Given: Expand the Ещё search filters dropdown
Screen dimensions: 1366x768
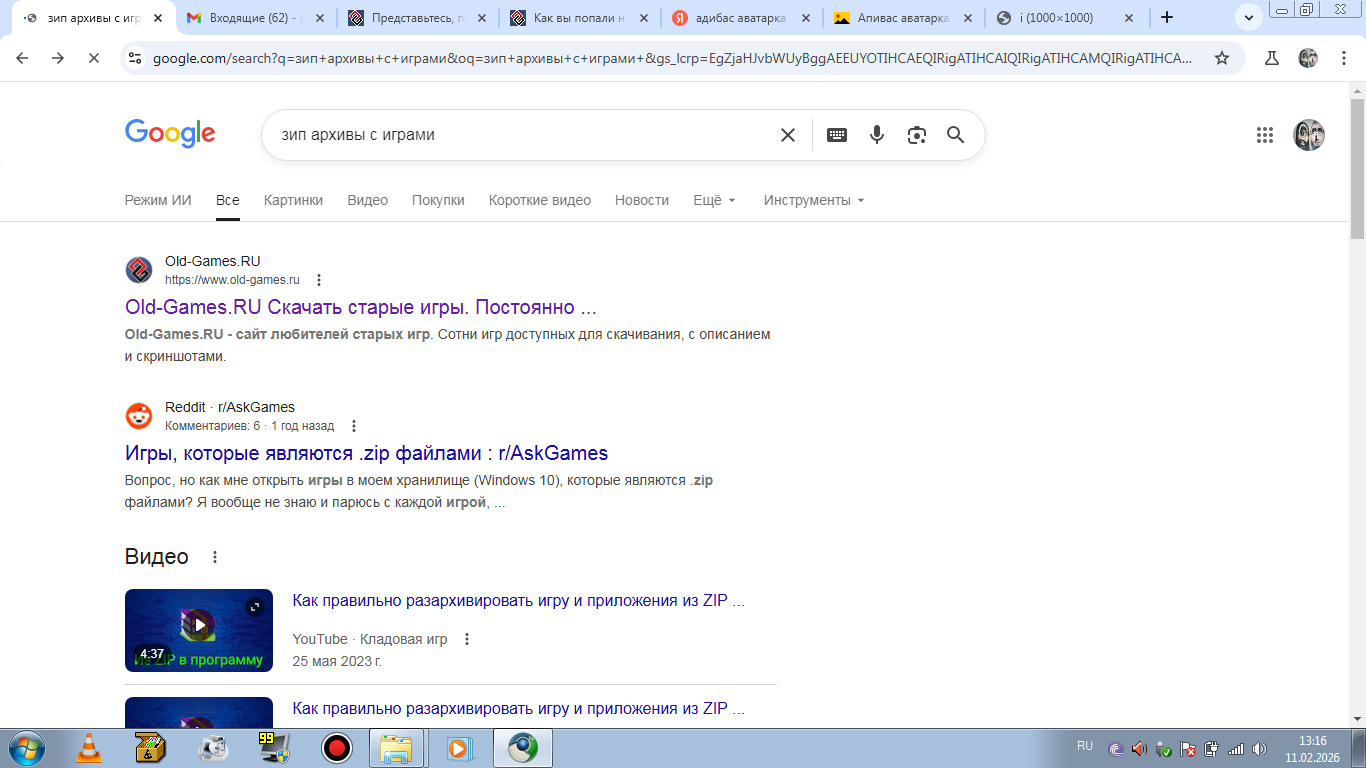Looking at the screenshot, I should coord(715,200).
